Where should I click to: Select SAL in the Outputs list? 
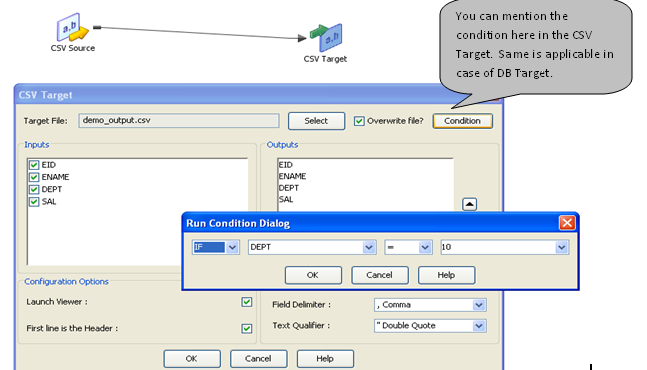point(286,199)
